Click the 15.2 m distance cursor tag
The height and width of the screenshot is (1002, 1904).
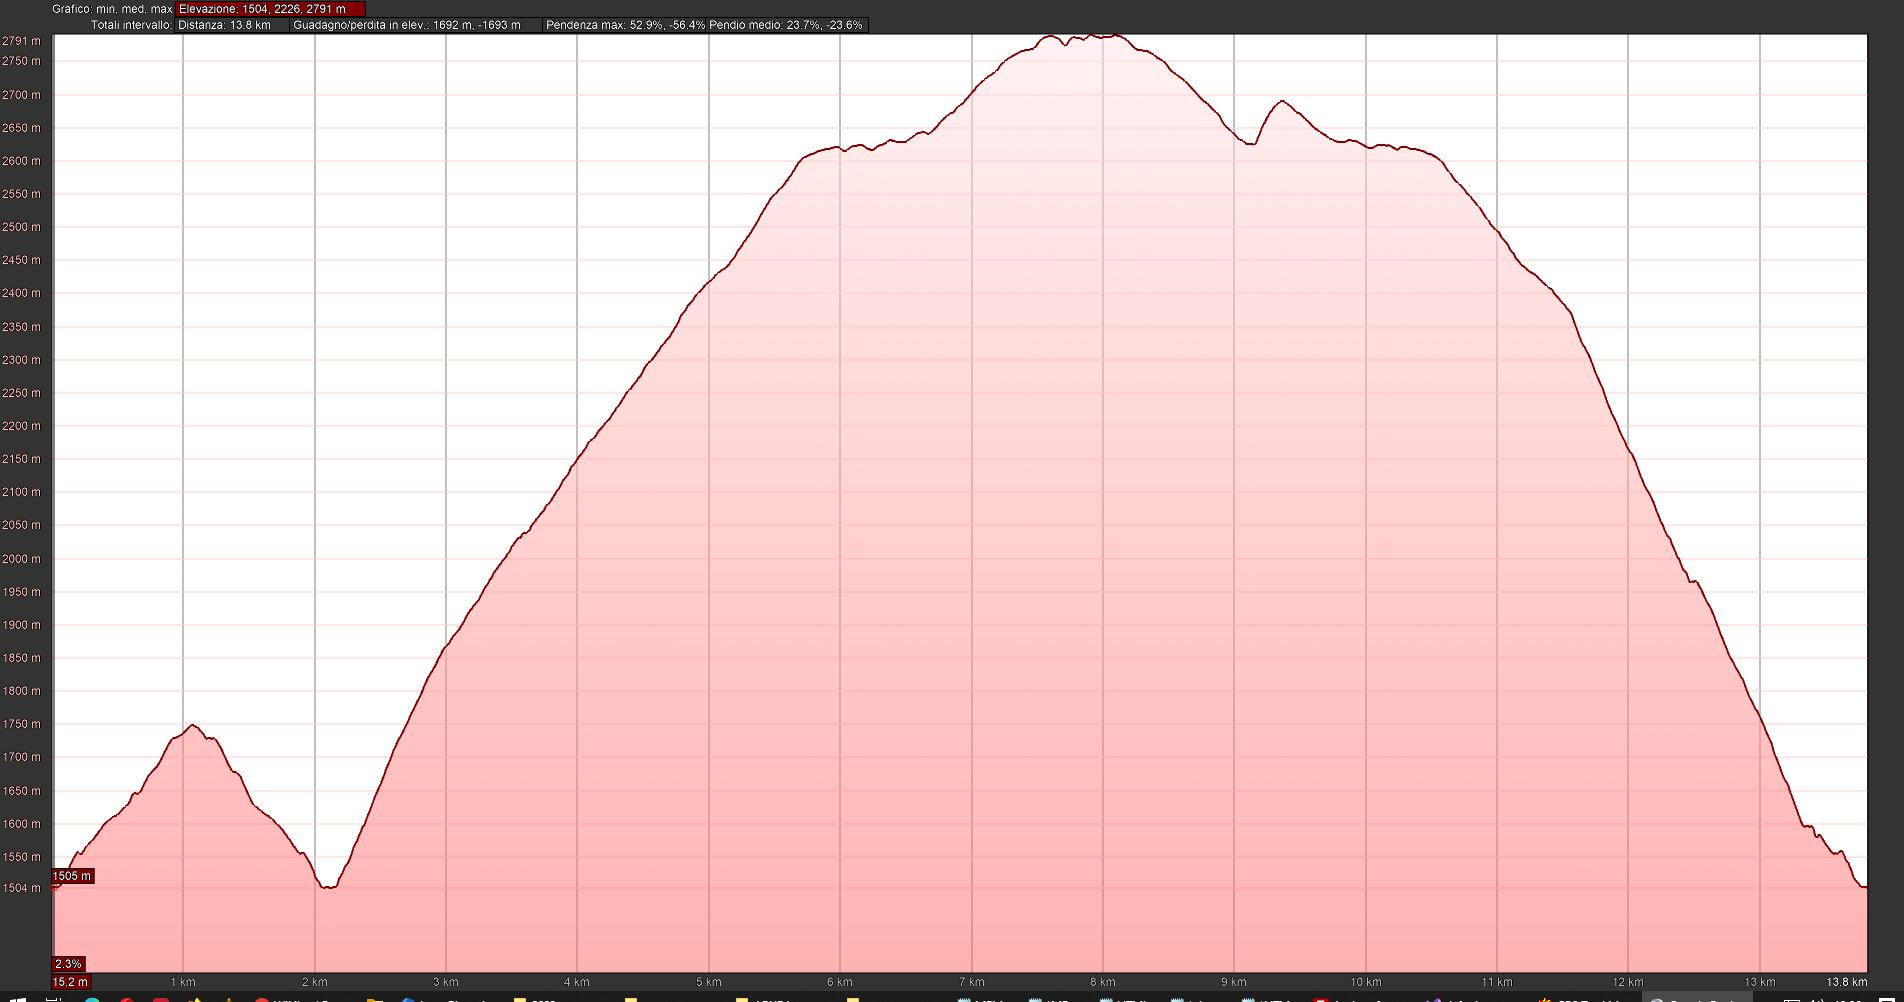[70, 982]
